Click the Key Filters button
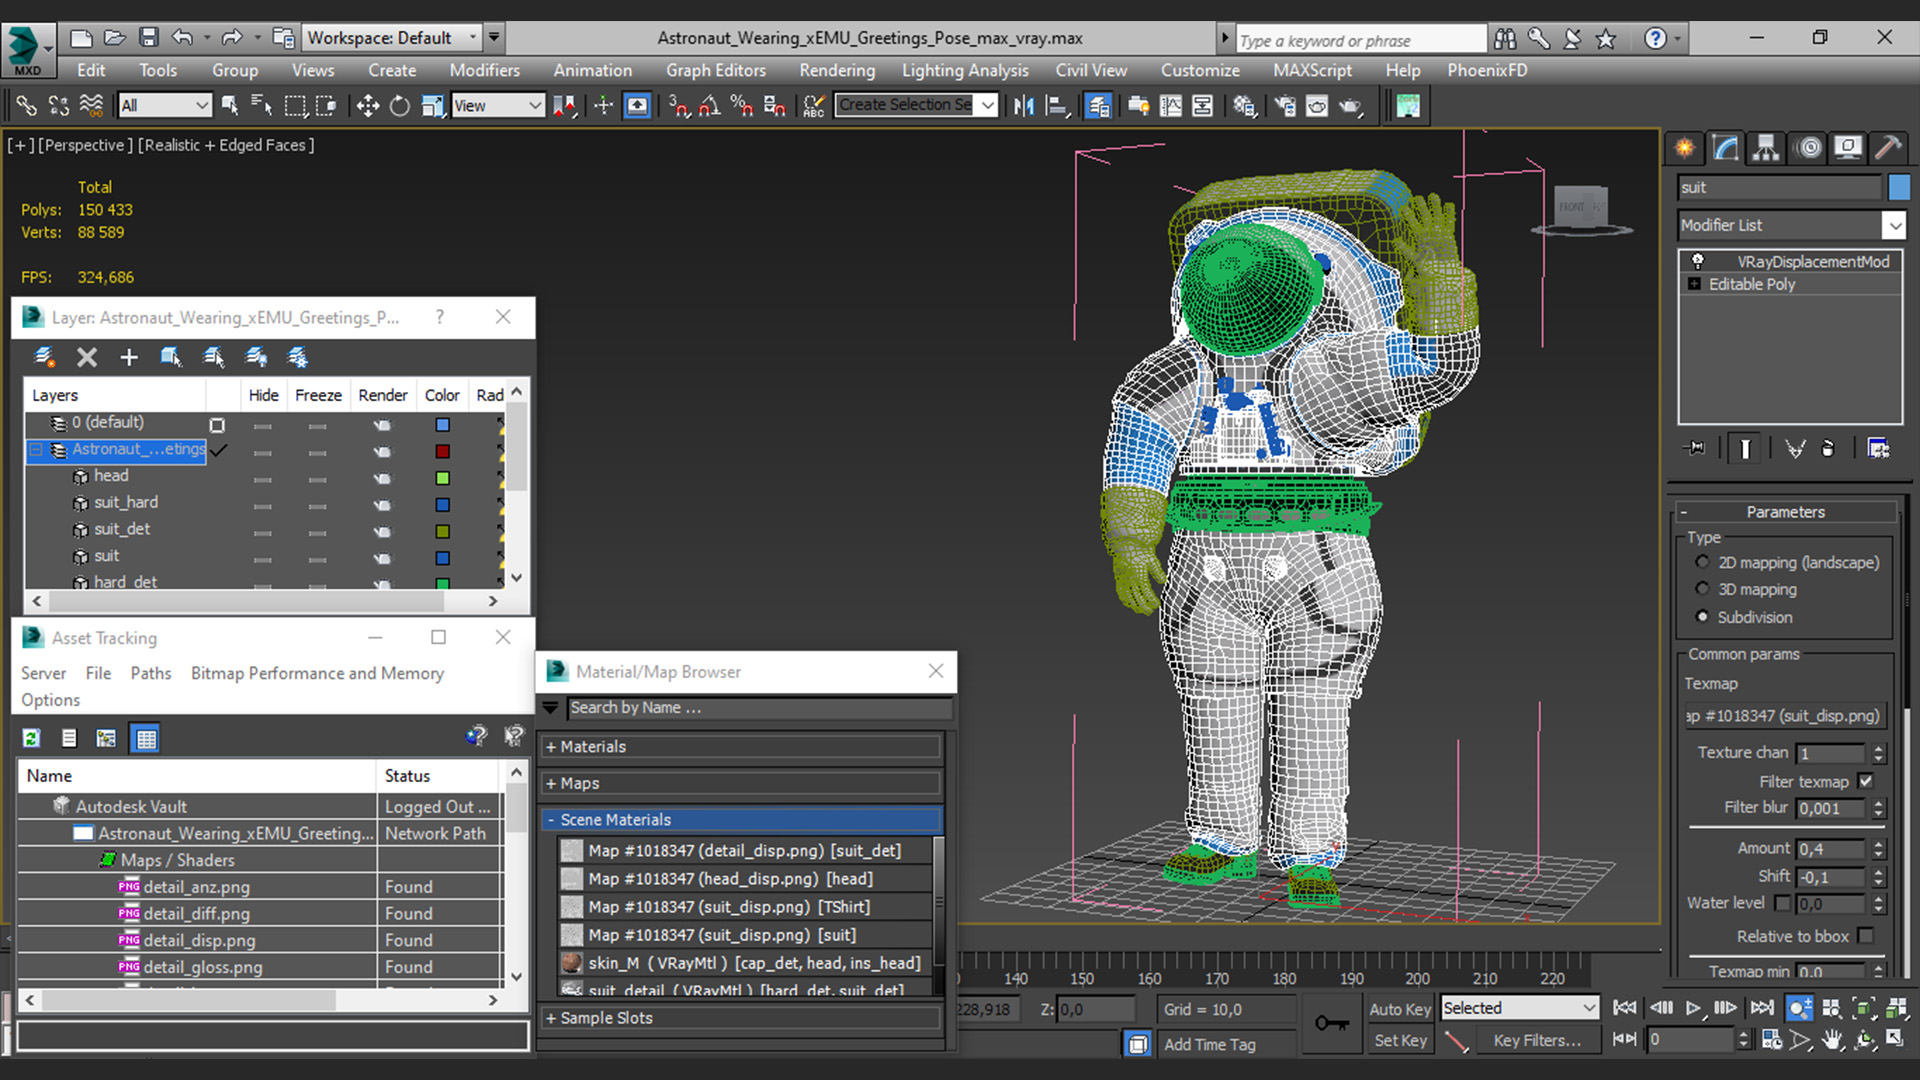Image resolution: width=1920 pixels, height=1080 pixels. [1536, 1041]
